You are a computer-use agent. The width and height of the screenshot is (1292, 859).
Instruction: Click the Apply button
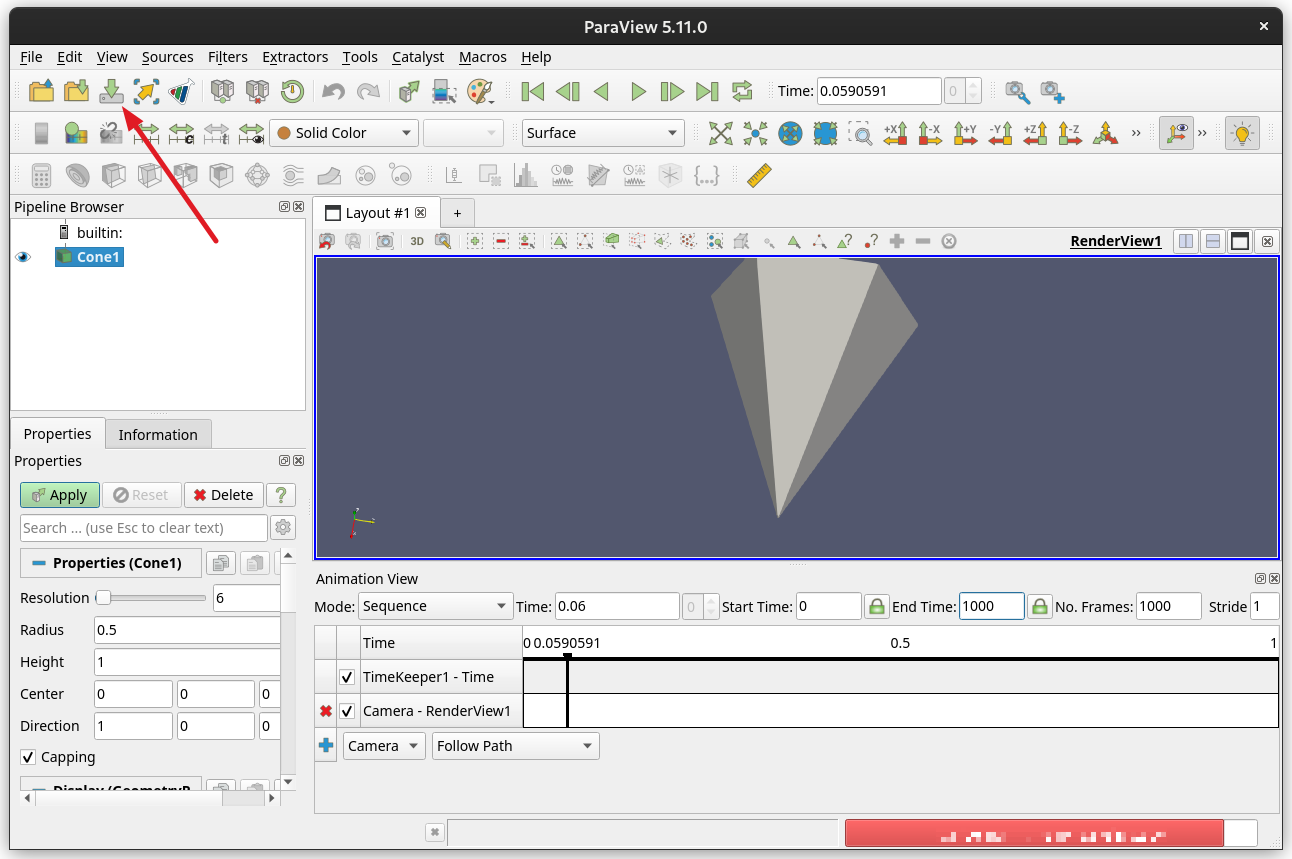click(59, 495)
